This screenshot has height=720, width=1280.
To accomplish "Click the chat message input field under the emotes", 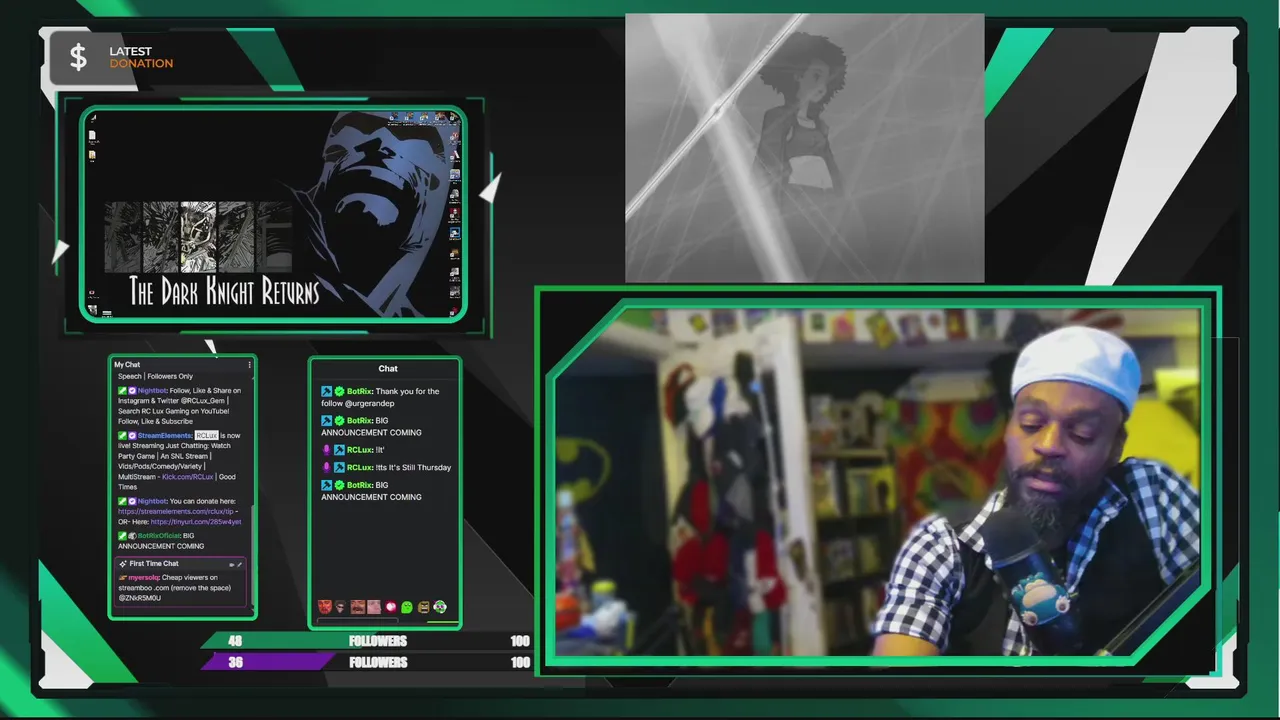I will click(358, 621).
